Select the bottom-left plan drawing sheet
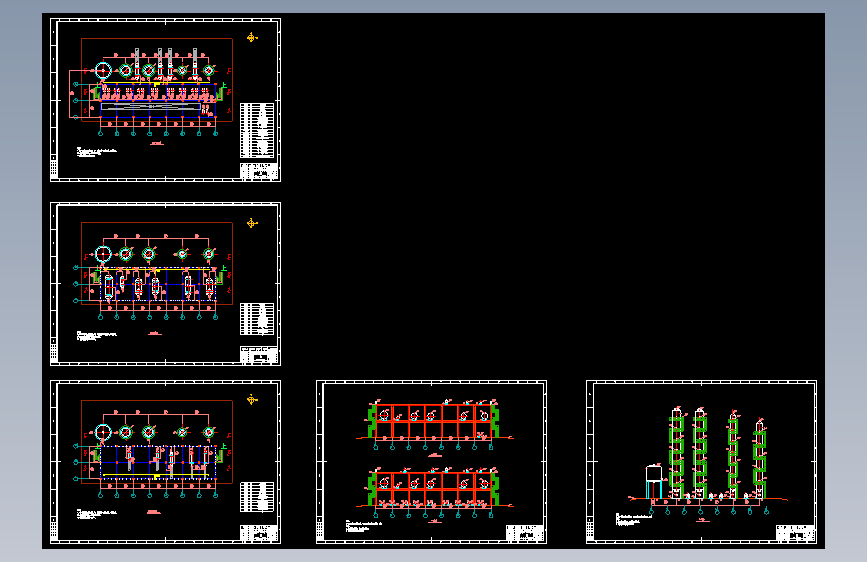Viewport: 867px width, 562px height. [165, 462]
